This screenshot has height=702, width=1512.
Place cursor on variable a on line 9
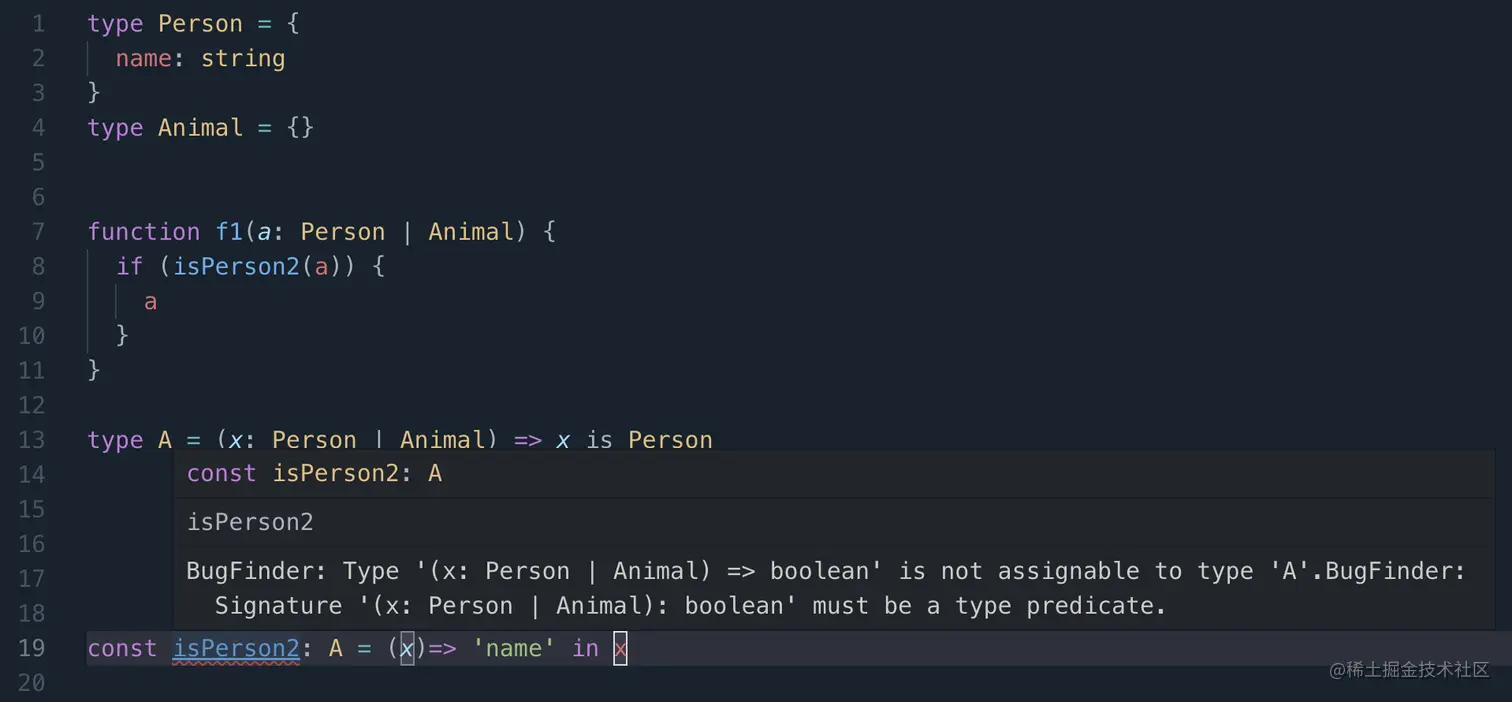pos(150,301)
